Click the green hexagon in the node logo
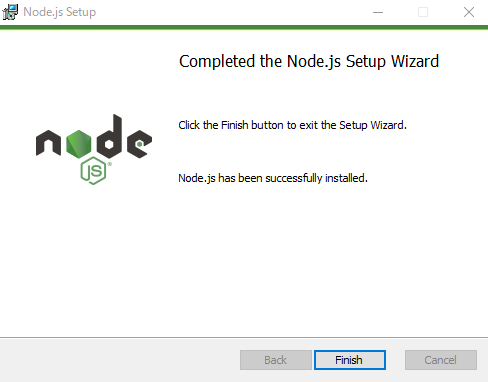The height and width of the screenshot is (382, 488). [79, 144]
